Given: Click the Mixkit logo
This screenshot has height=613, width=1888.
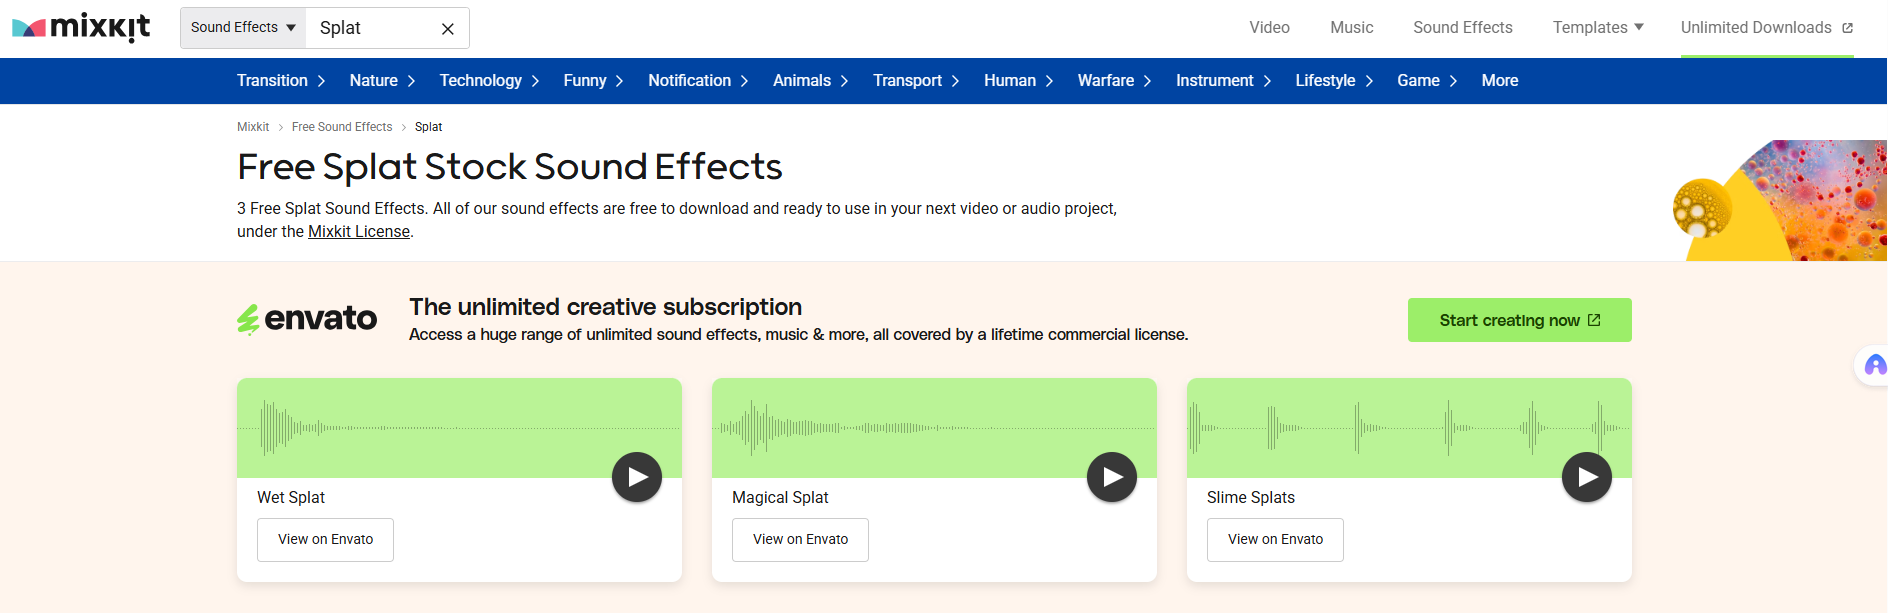Looking at the screenshot, I should (81, 28).
